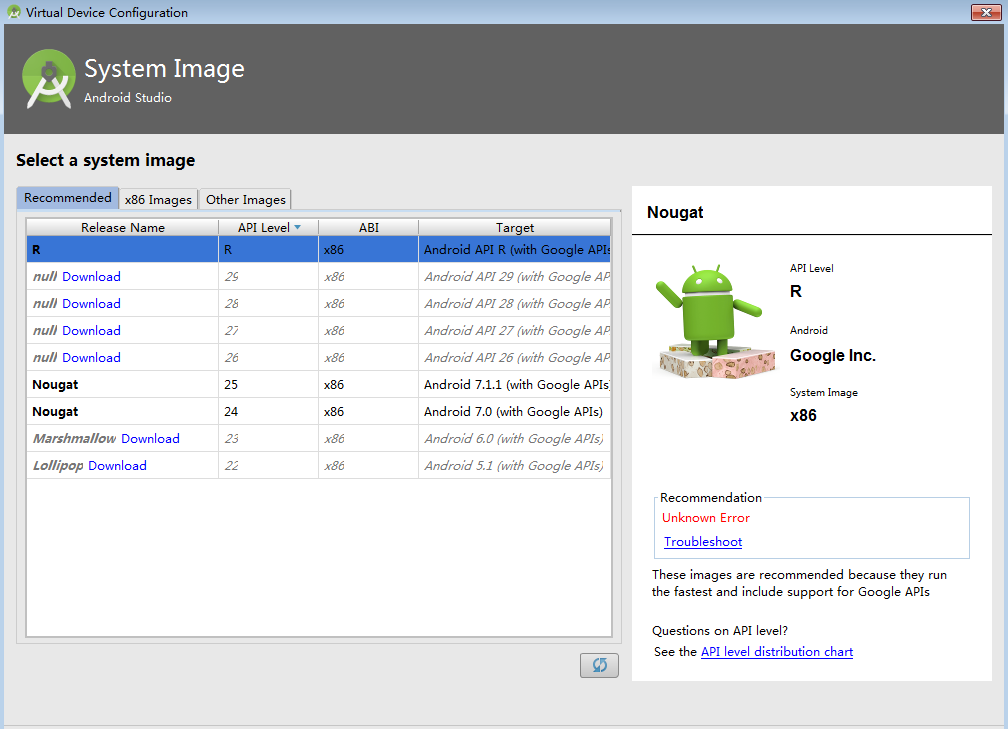Click the refresh system images icon button
This screenshot has width=1008, height=729.
pyautogui.click(x=599, y=665)
